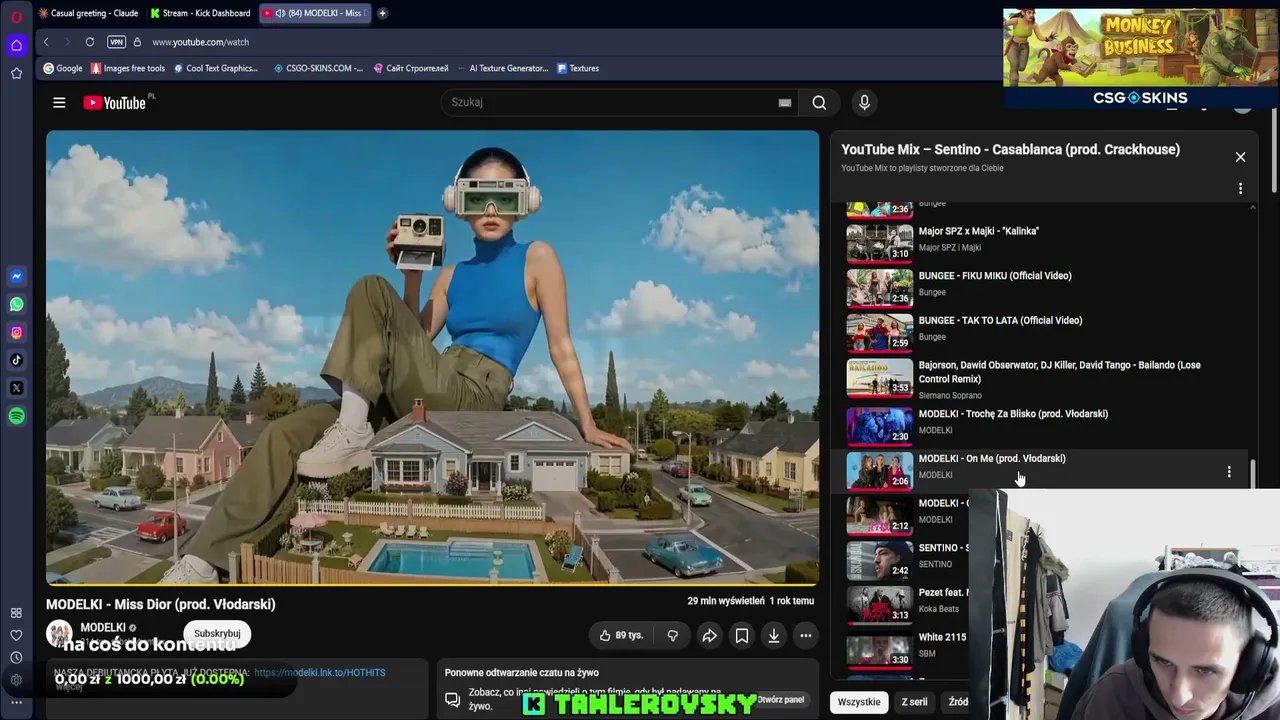The image size is (1280, 720).
Task: Open a new browser tab
Action: 382,13
